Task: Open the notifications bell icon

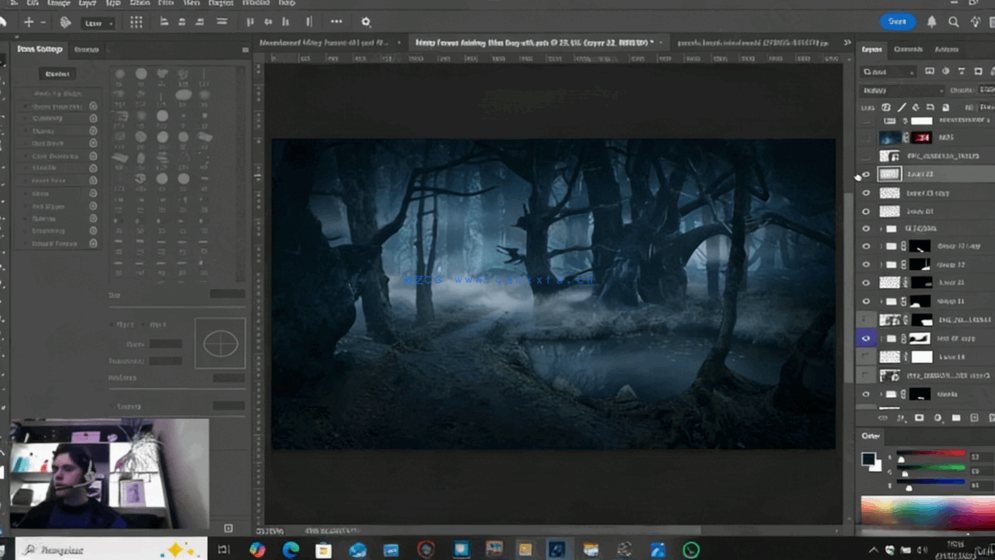Action: pyautogui.click(x=932, y=22)
